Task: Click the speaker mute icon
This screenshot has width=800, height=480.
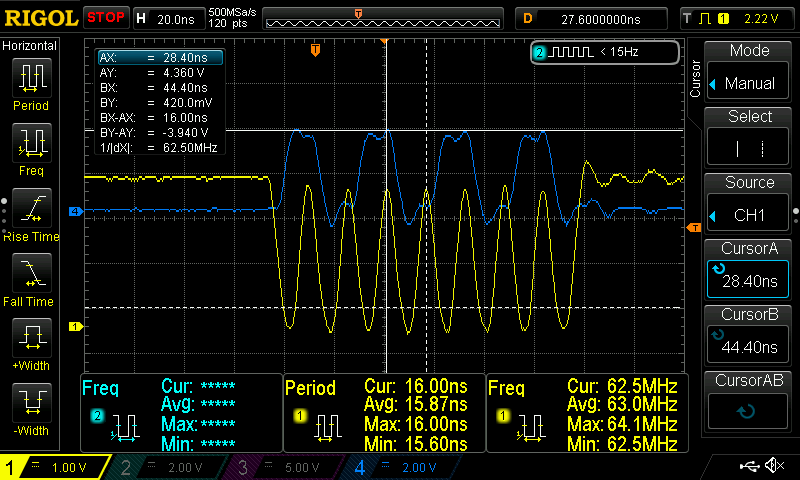Action: [x=773, y=466]
